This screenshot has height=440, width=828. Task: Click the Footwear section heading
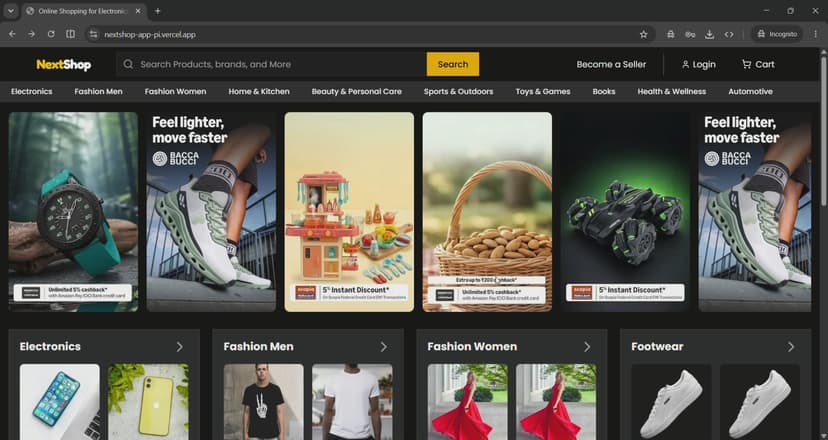coord(657,347)
